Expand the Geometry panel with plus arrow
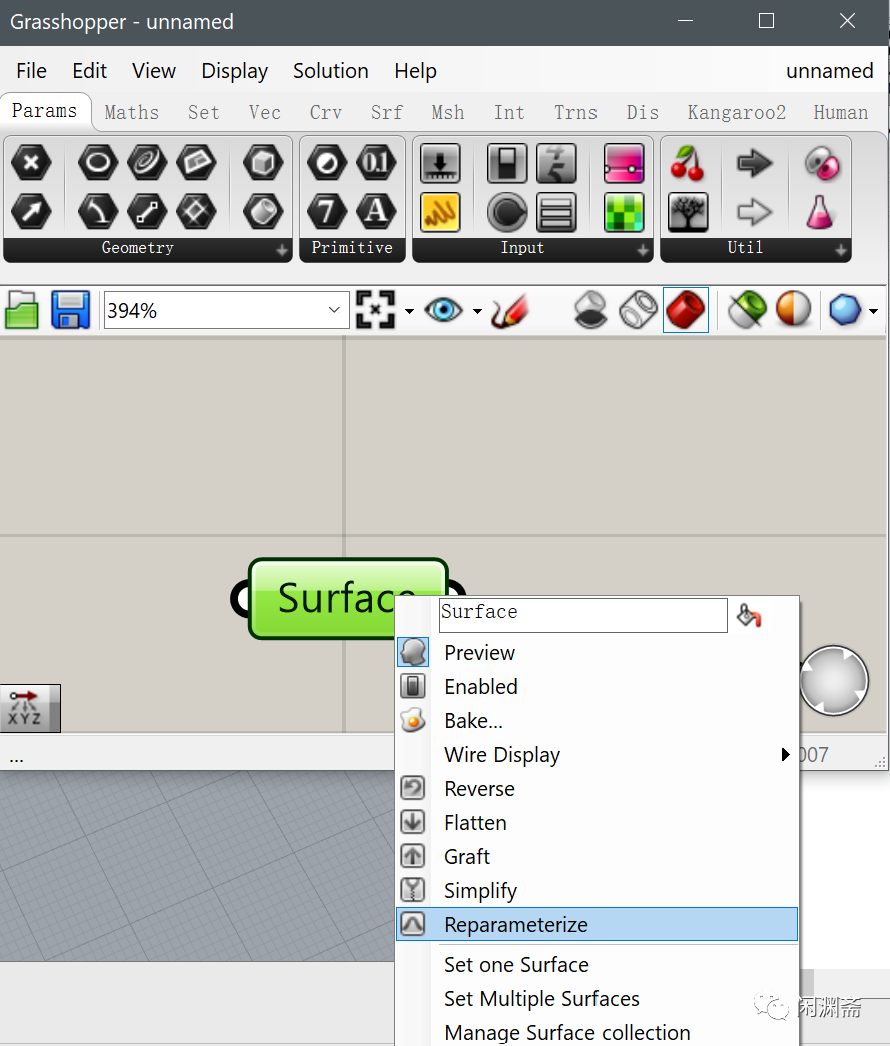This screenshot has height=1046, width=890. [282, 250]
